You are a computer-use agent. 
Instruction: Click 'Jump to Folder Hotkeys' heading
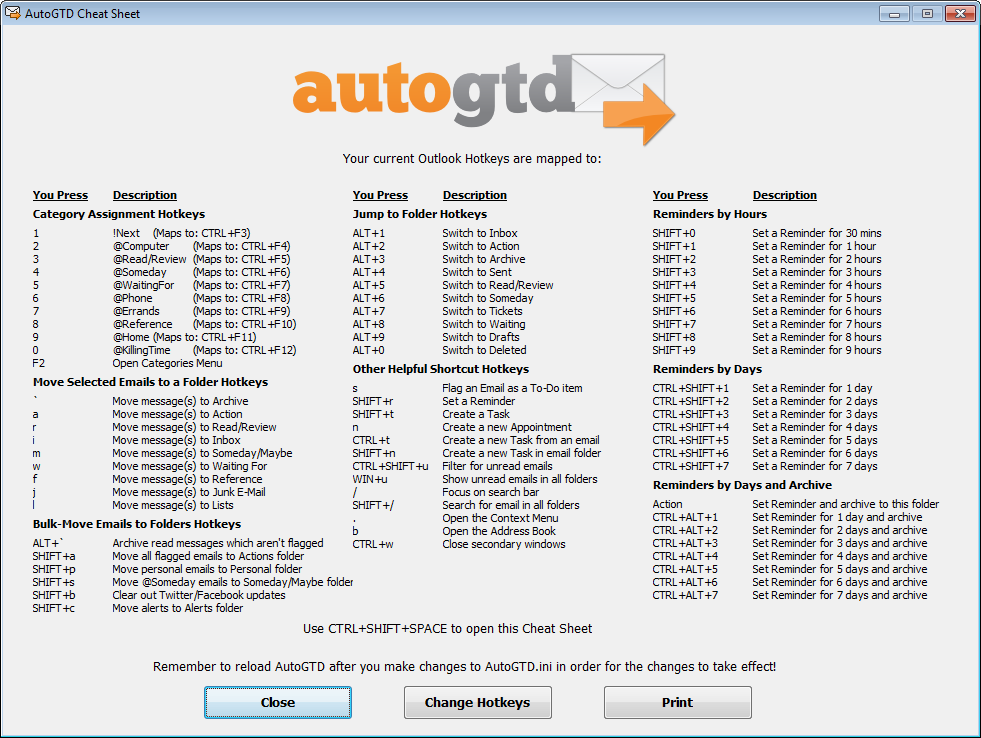[420, 214]
